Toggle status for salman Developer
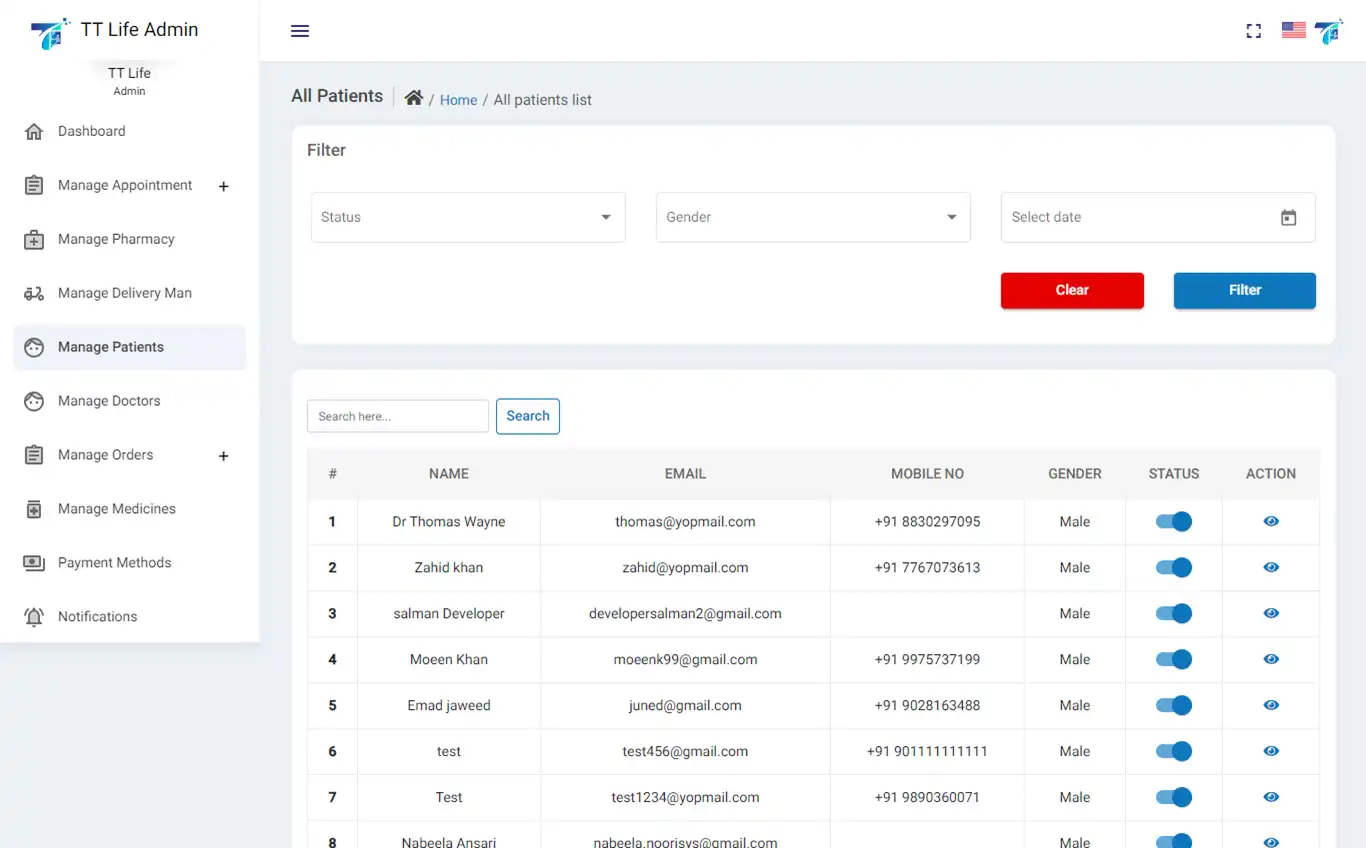 tap(1173, 614)
